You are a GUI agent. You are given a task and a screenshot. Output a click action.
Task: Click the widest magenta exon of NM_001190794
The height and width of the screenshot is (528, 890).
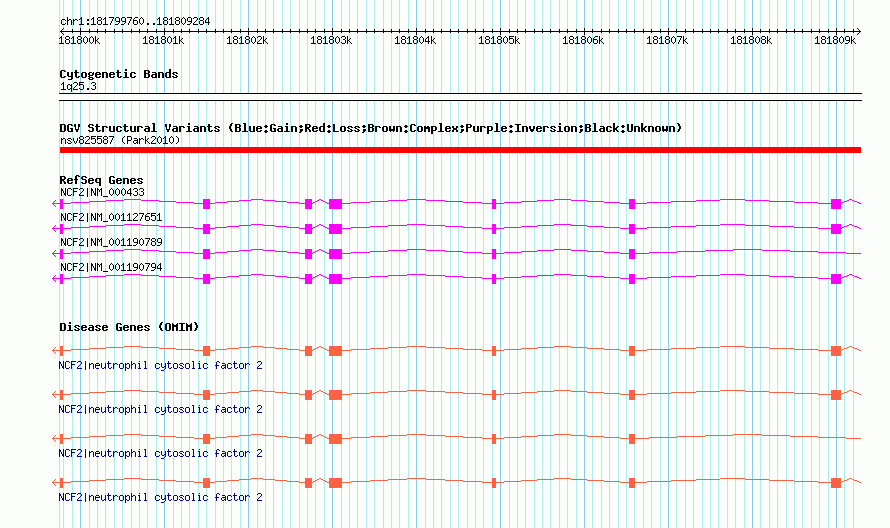click(x=335, y=279)
